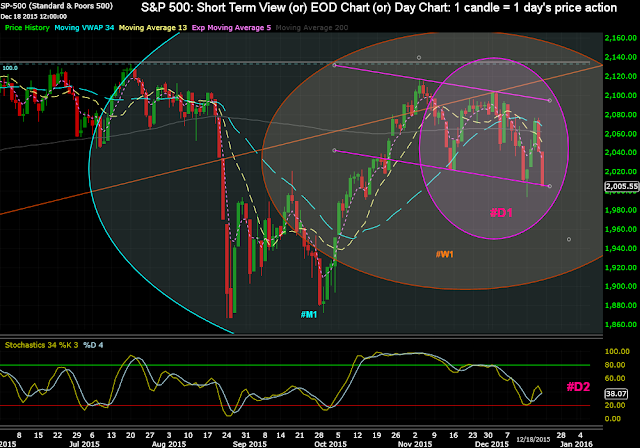This screenshot has width=640, height=448.
Task: Select the 'Price History' legend label
Action: click(x=27, y=28)
